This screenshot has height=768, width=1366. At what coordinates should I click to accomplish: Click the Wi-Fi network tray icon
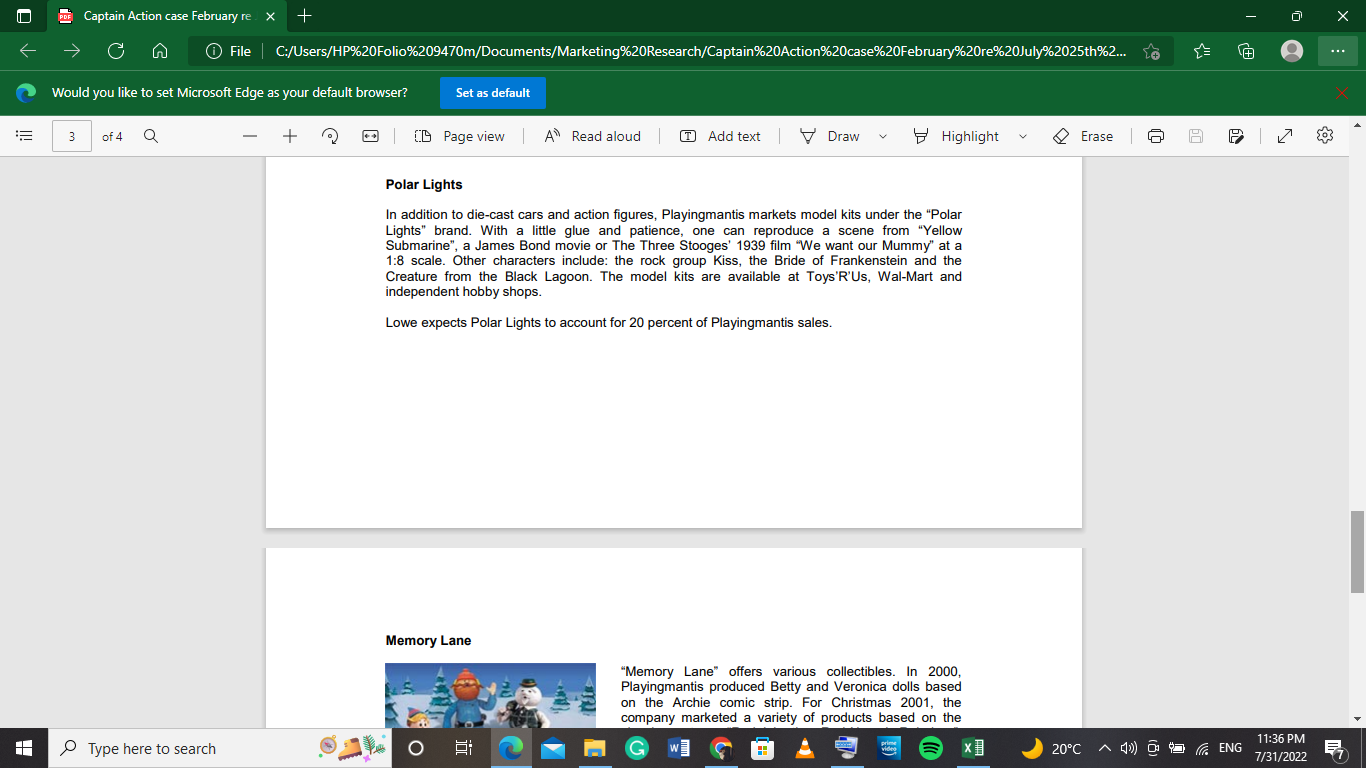(x=1202, y=748)
